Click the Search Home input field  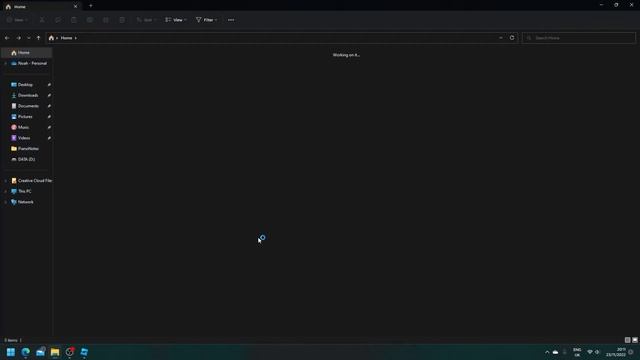pos(579,38)
